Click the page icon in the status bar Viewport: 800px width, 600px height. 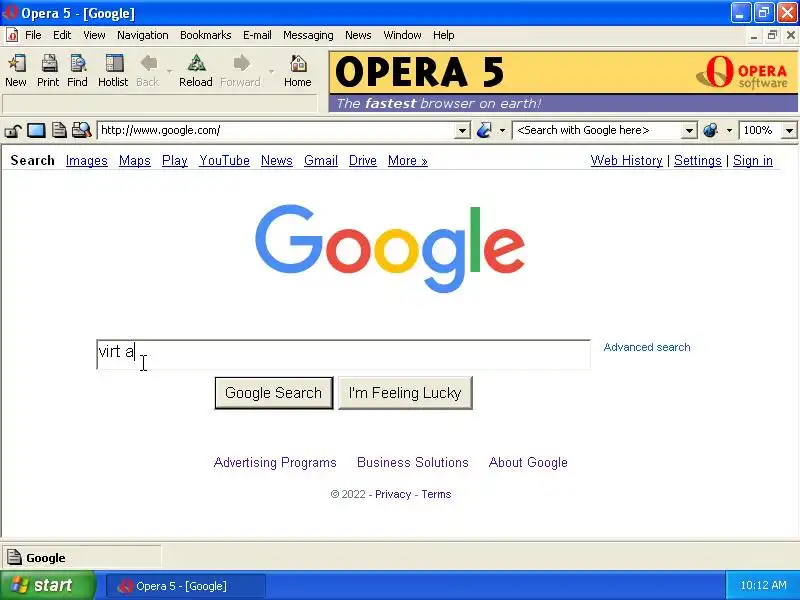(x=14, y=557)
